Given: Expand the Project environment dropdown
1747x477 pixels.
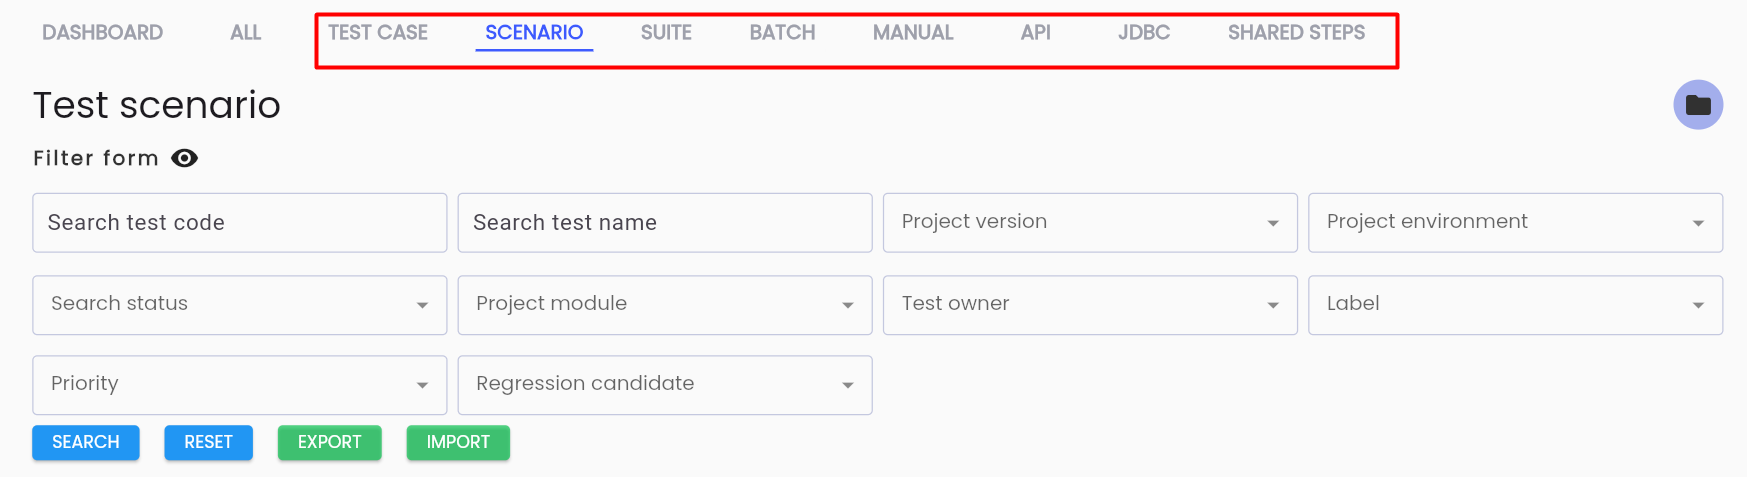Looking at the screenshot, I should pyautogui.click(x=1515, y=222).
